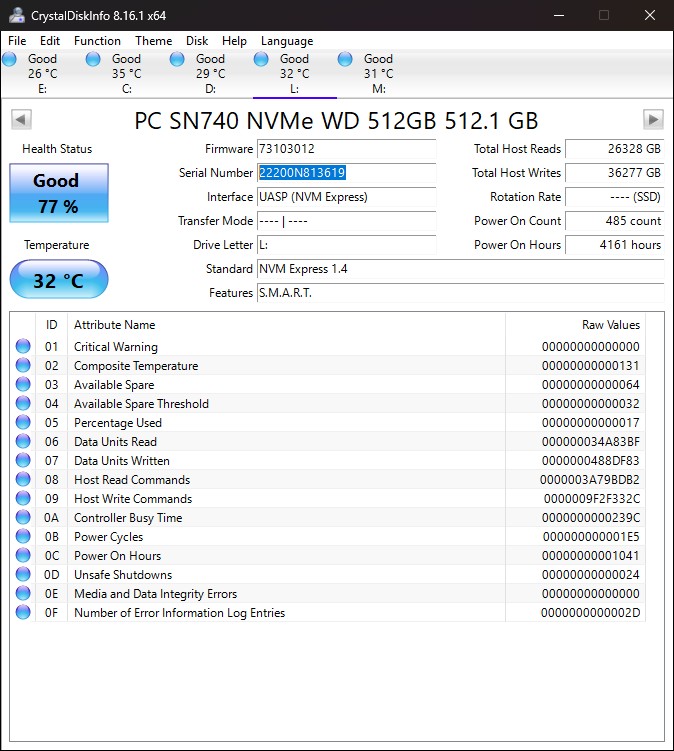This screenshot has height=751, width=674.
Task: Click status orb of Available Spare Threshold row
Action: click(x=23, y=403)
